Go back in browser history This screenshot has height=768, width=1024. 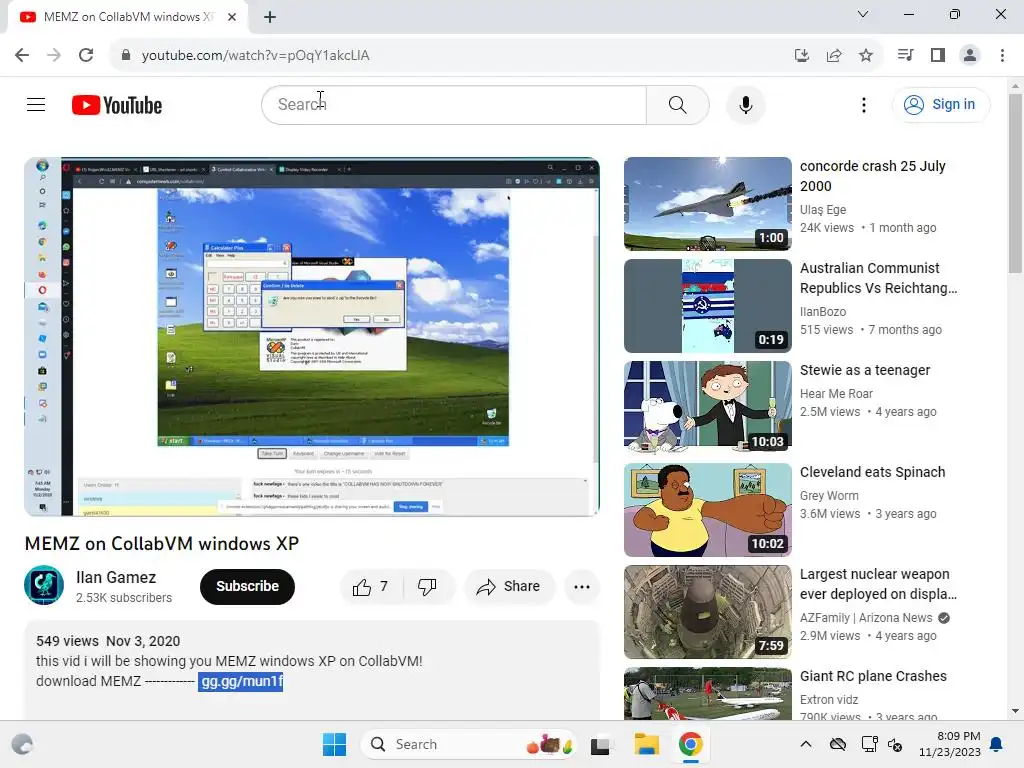(22, 55)
